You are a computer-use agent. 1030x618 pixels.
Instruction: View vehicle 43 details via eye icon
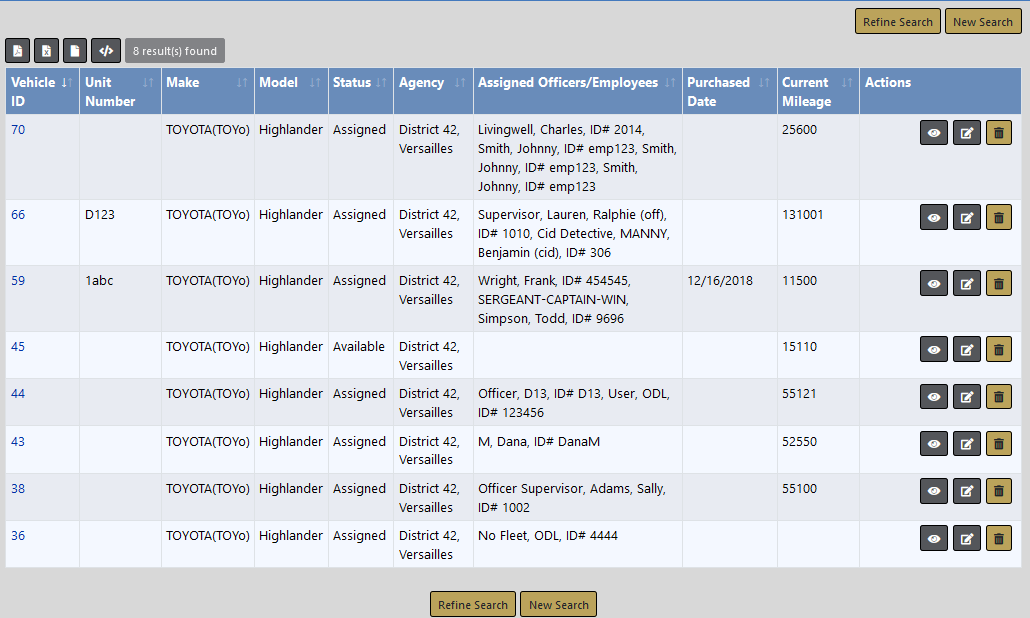pos(934,444)
